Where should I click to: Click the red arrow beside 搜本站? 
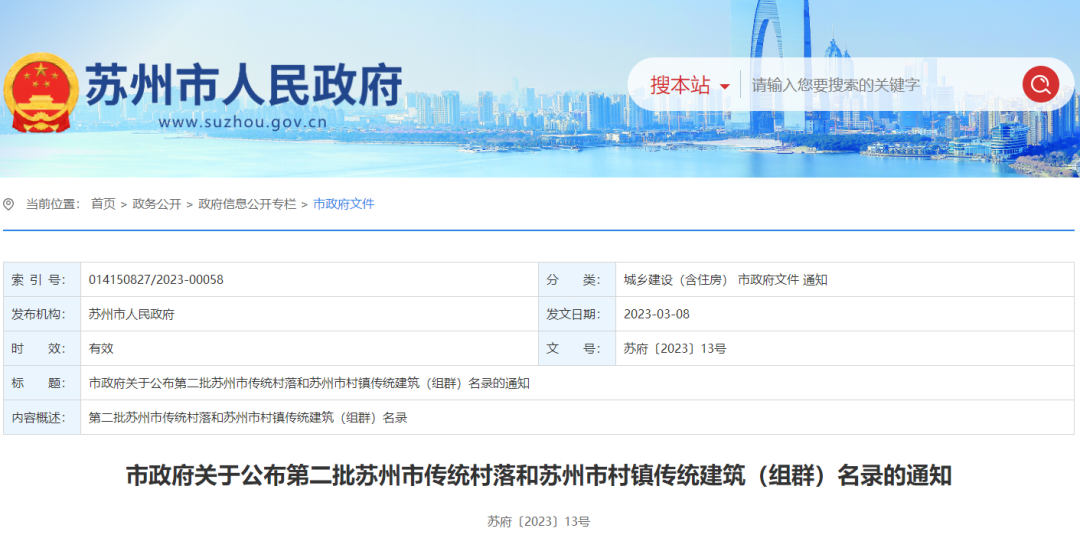(725, 87)
